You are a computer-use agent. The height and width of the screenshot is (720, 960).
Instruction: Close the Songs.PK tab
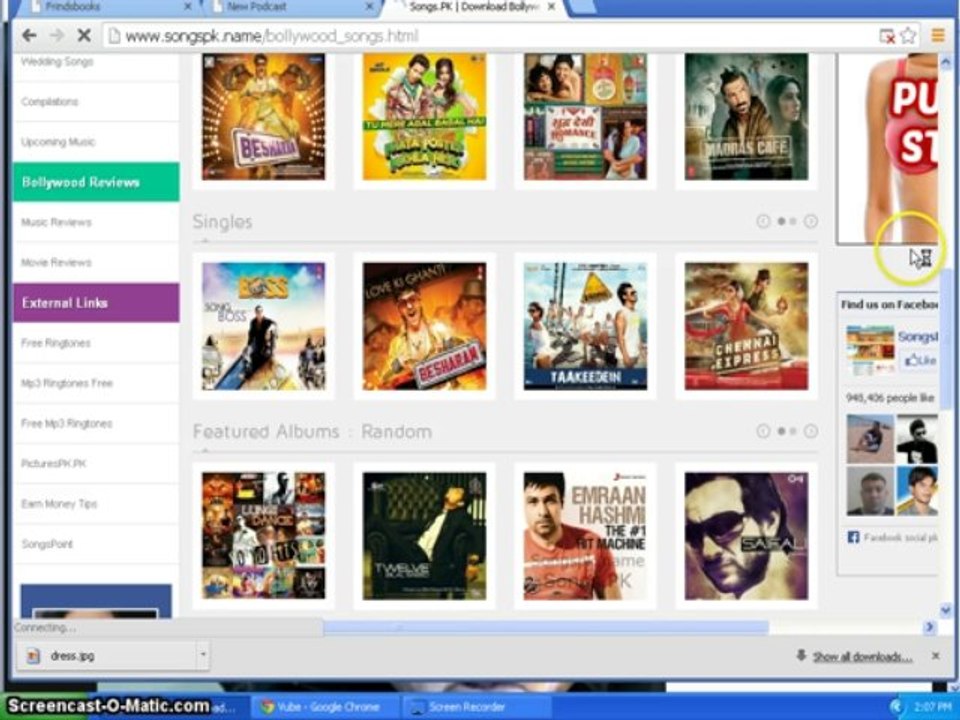point(552,7)
